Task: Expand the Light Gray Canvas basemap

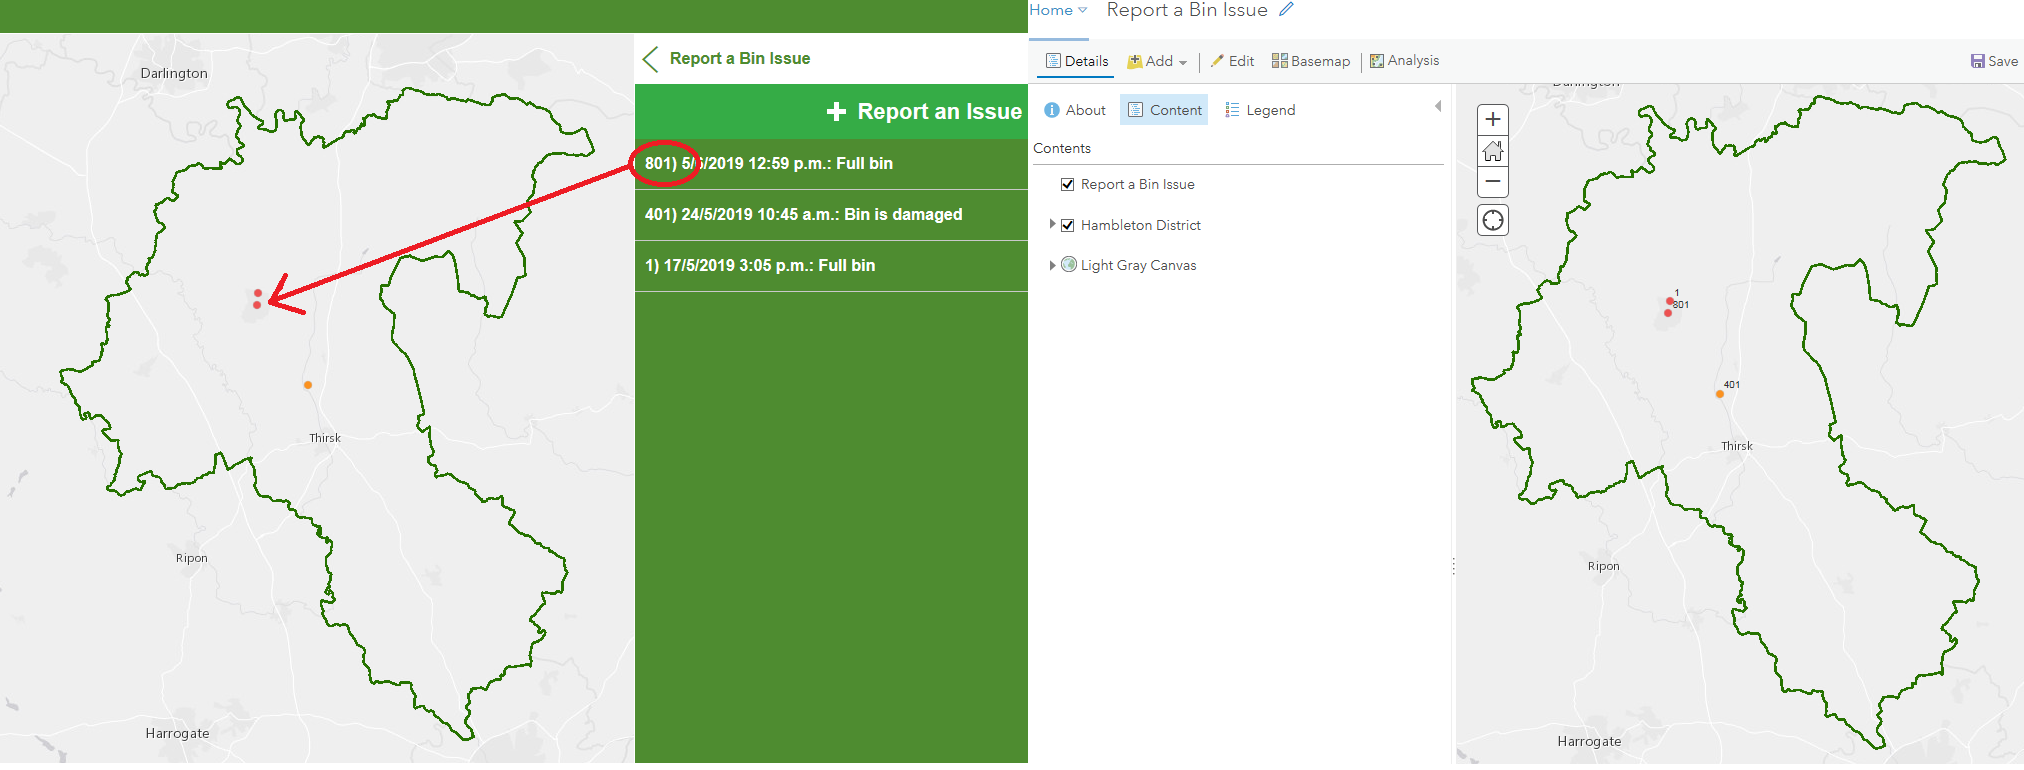Action: pos(1052,265)
